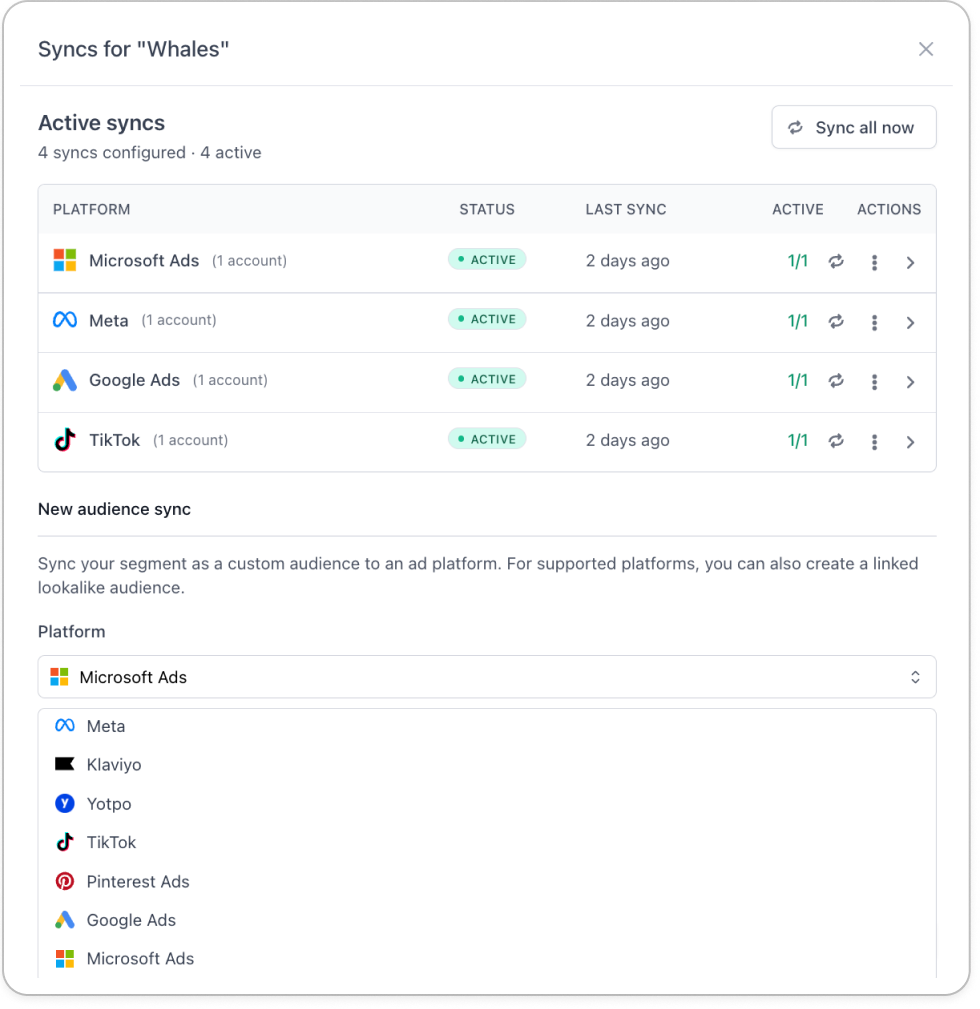The width and height of the screenshot is (980, 1009).
Task: Click '(1 account)' next to Meta
Action: point(179,320)
